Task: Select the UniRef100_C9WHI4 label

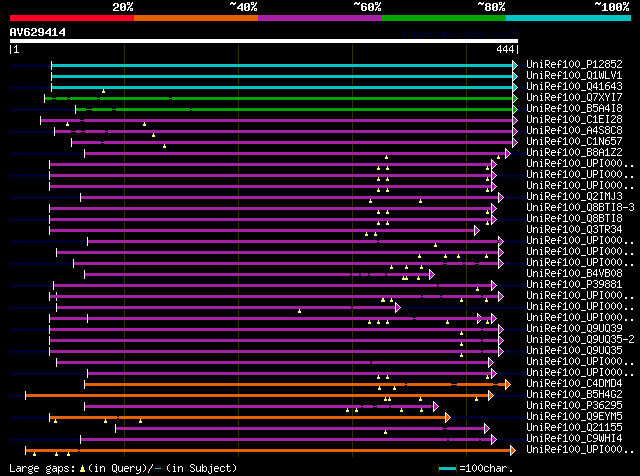Action: tap(574, 439)
